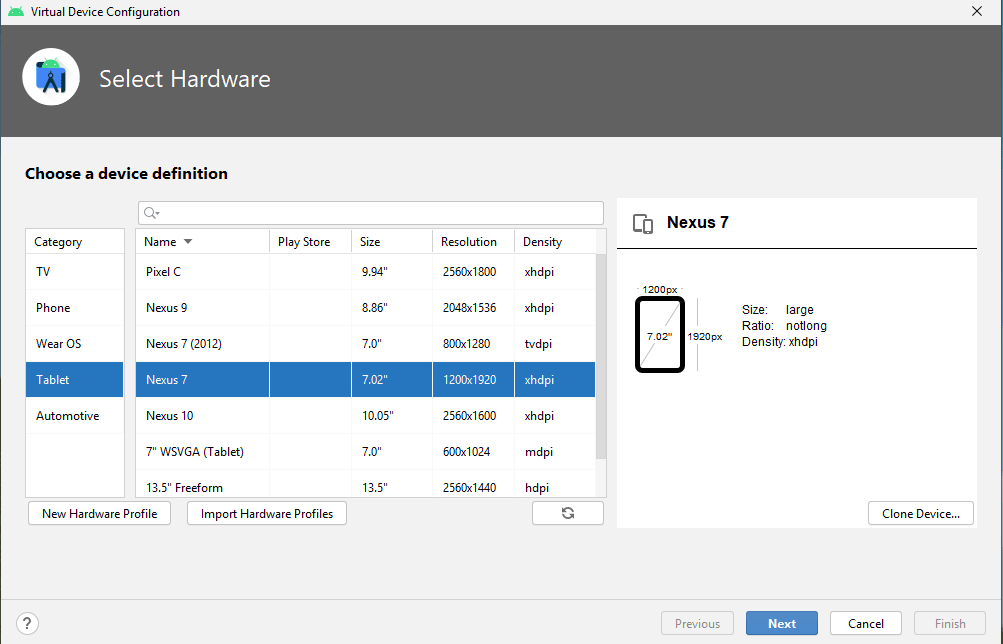The height and width of the screenshot is (644, 1003).
Task: Click the search magnifier icon
Action: tap(151, 213)
